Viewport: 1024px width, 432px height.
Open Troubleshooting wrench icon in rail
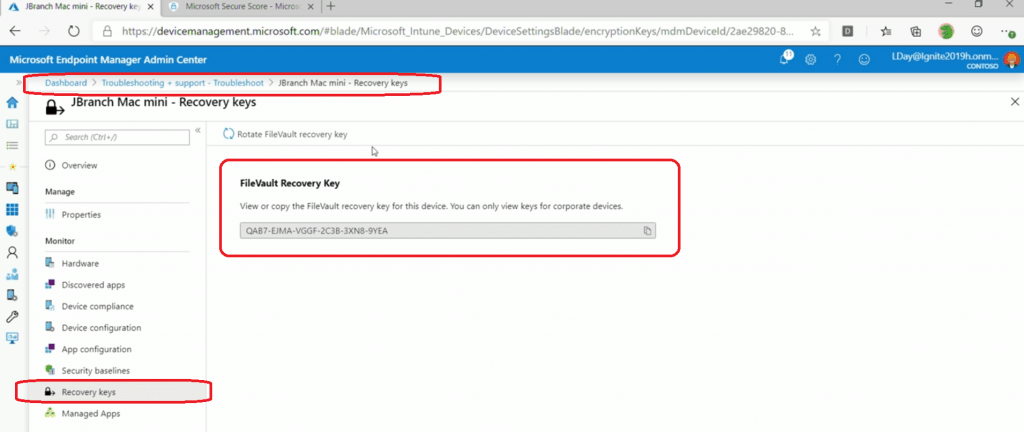coord(12,316)
